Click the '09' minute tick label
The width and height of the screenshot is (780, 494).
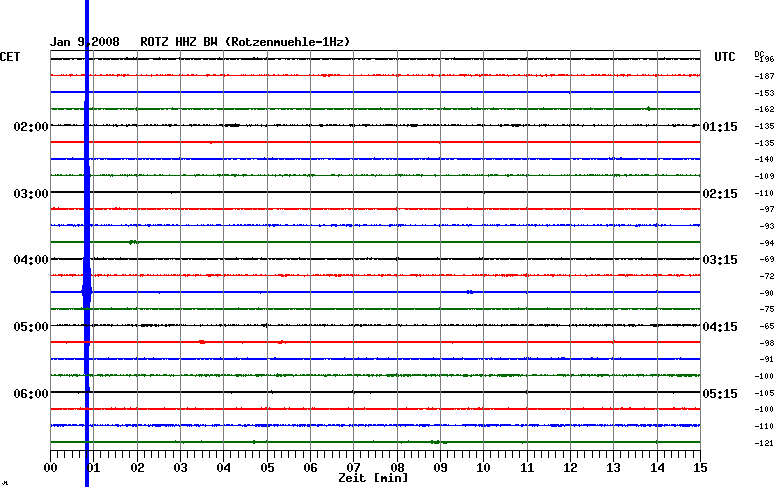pos(440,468)
